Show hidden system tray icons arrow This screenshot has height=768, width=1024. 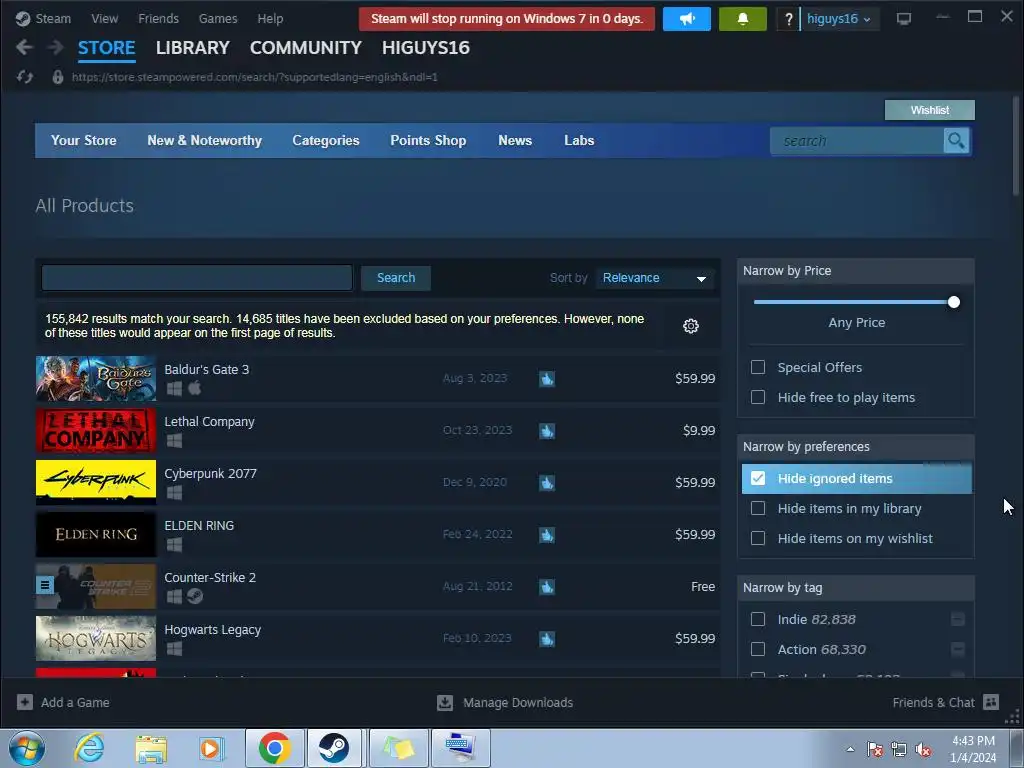pyautogui.click(x=850, y=749)
